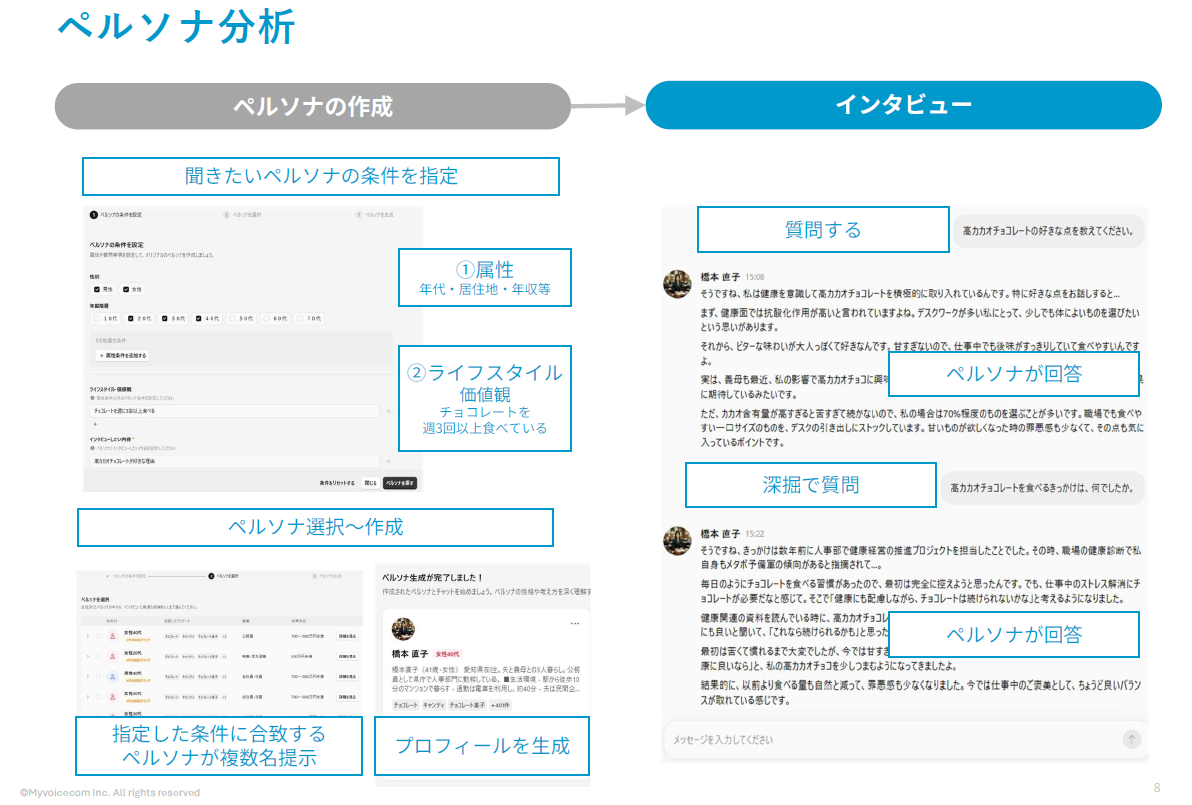Select the 女性20代 row checkbox
Screen dimensions: 1192x805
coord(99,657)
